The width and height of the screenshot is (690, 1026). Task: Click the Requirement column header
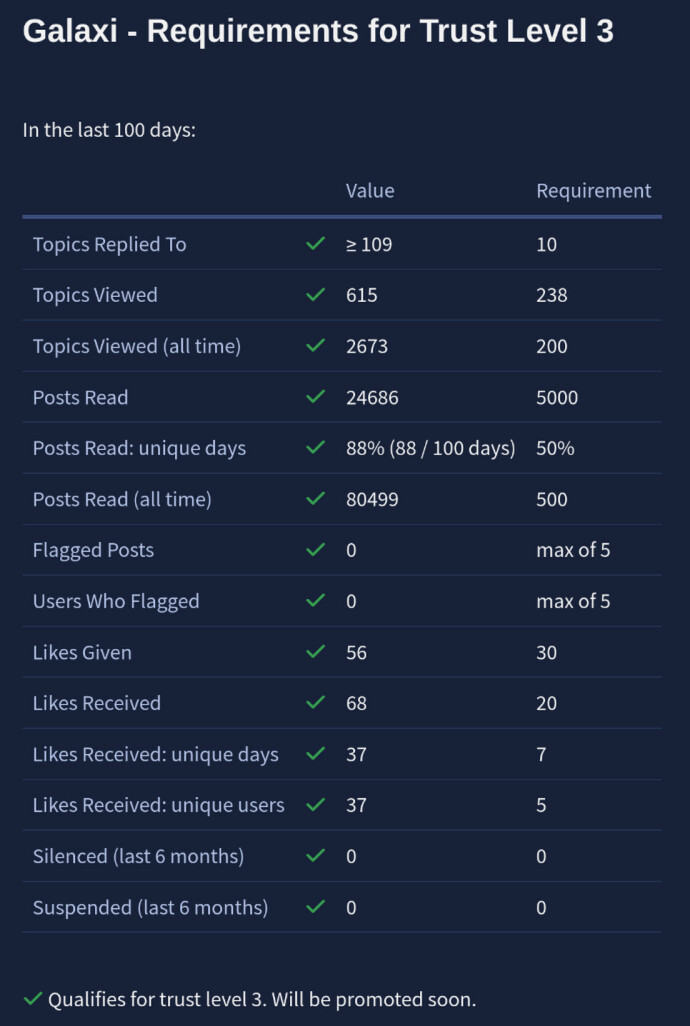coord(593,190)
